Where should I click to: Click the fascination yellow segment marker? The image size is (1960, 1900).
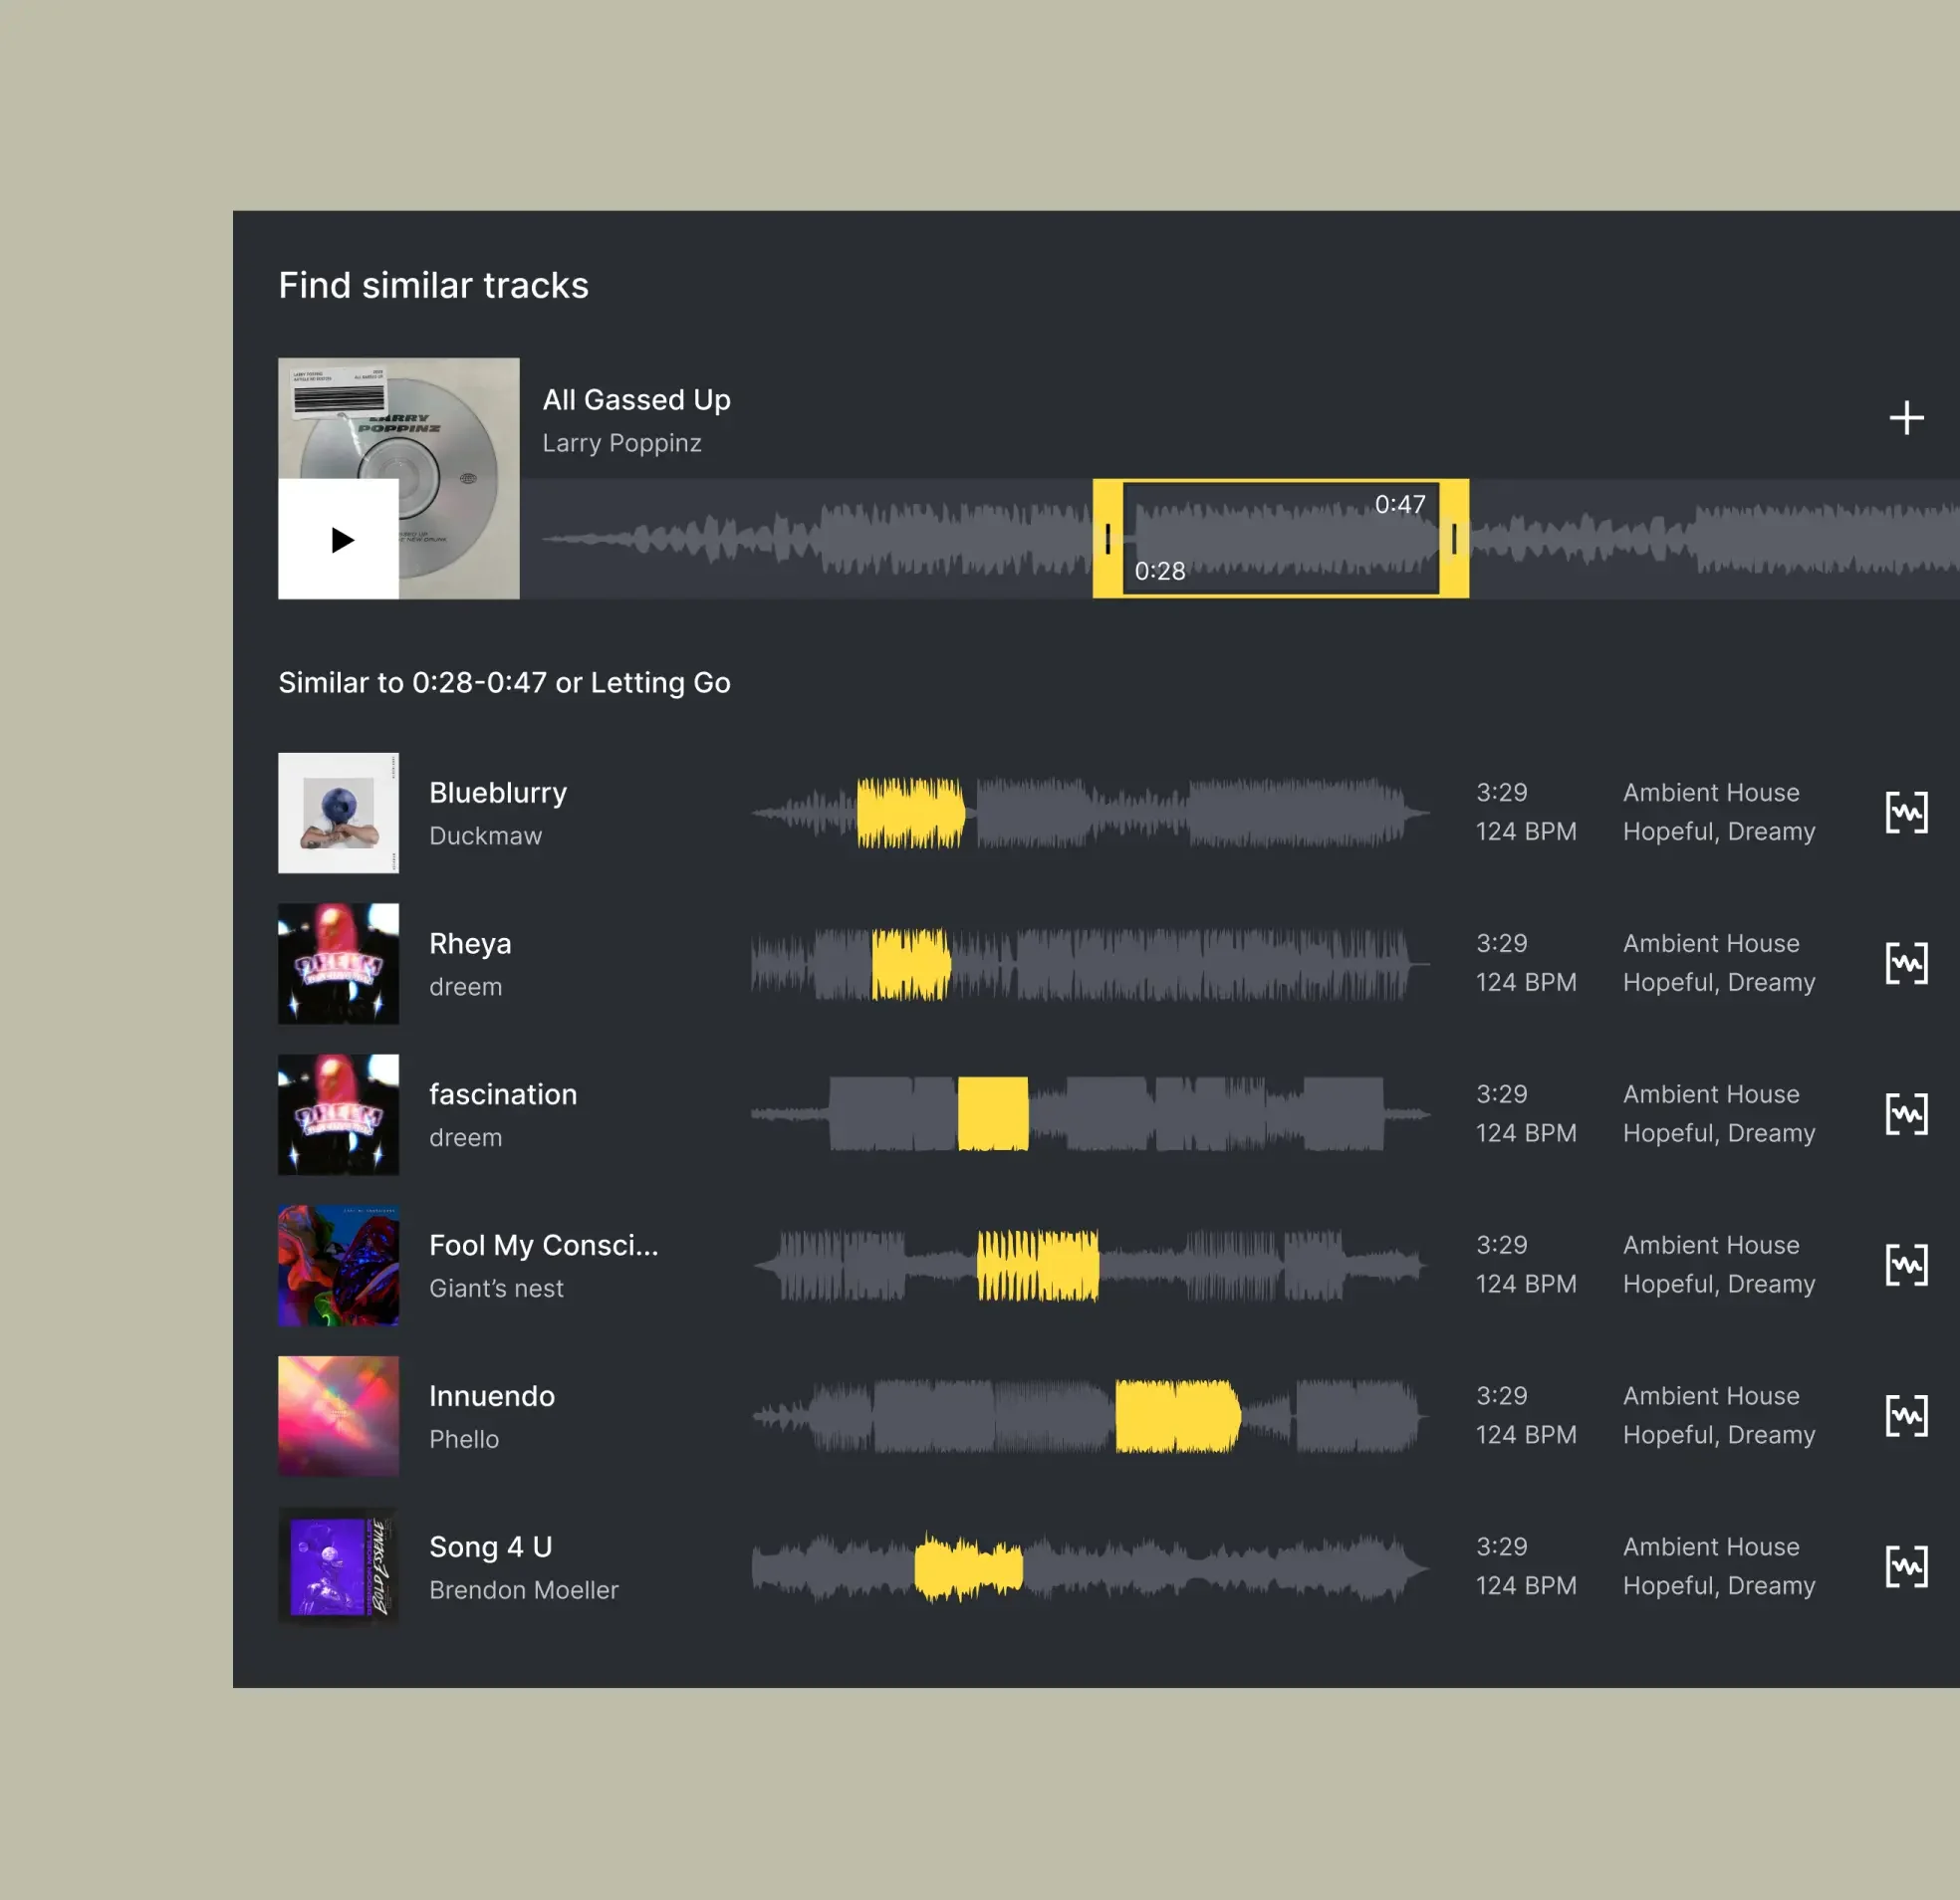pyautogui.click(x=992, y=1112)
